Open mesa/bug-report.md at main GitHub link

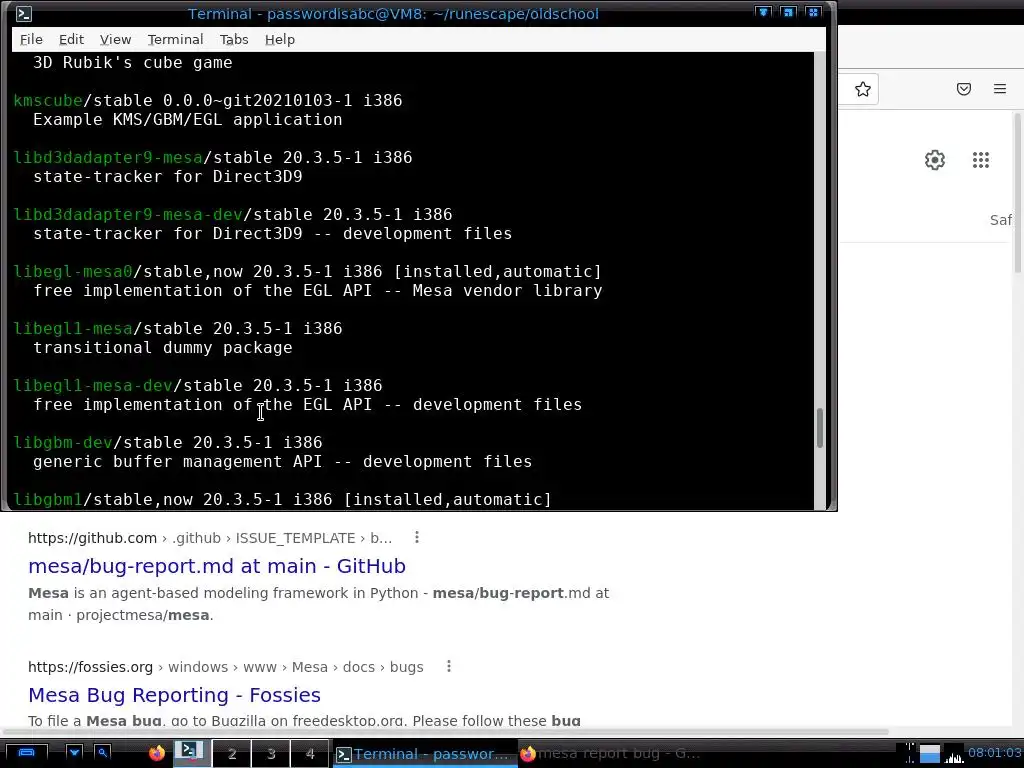coord(217,566)
